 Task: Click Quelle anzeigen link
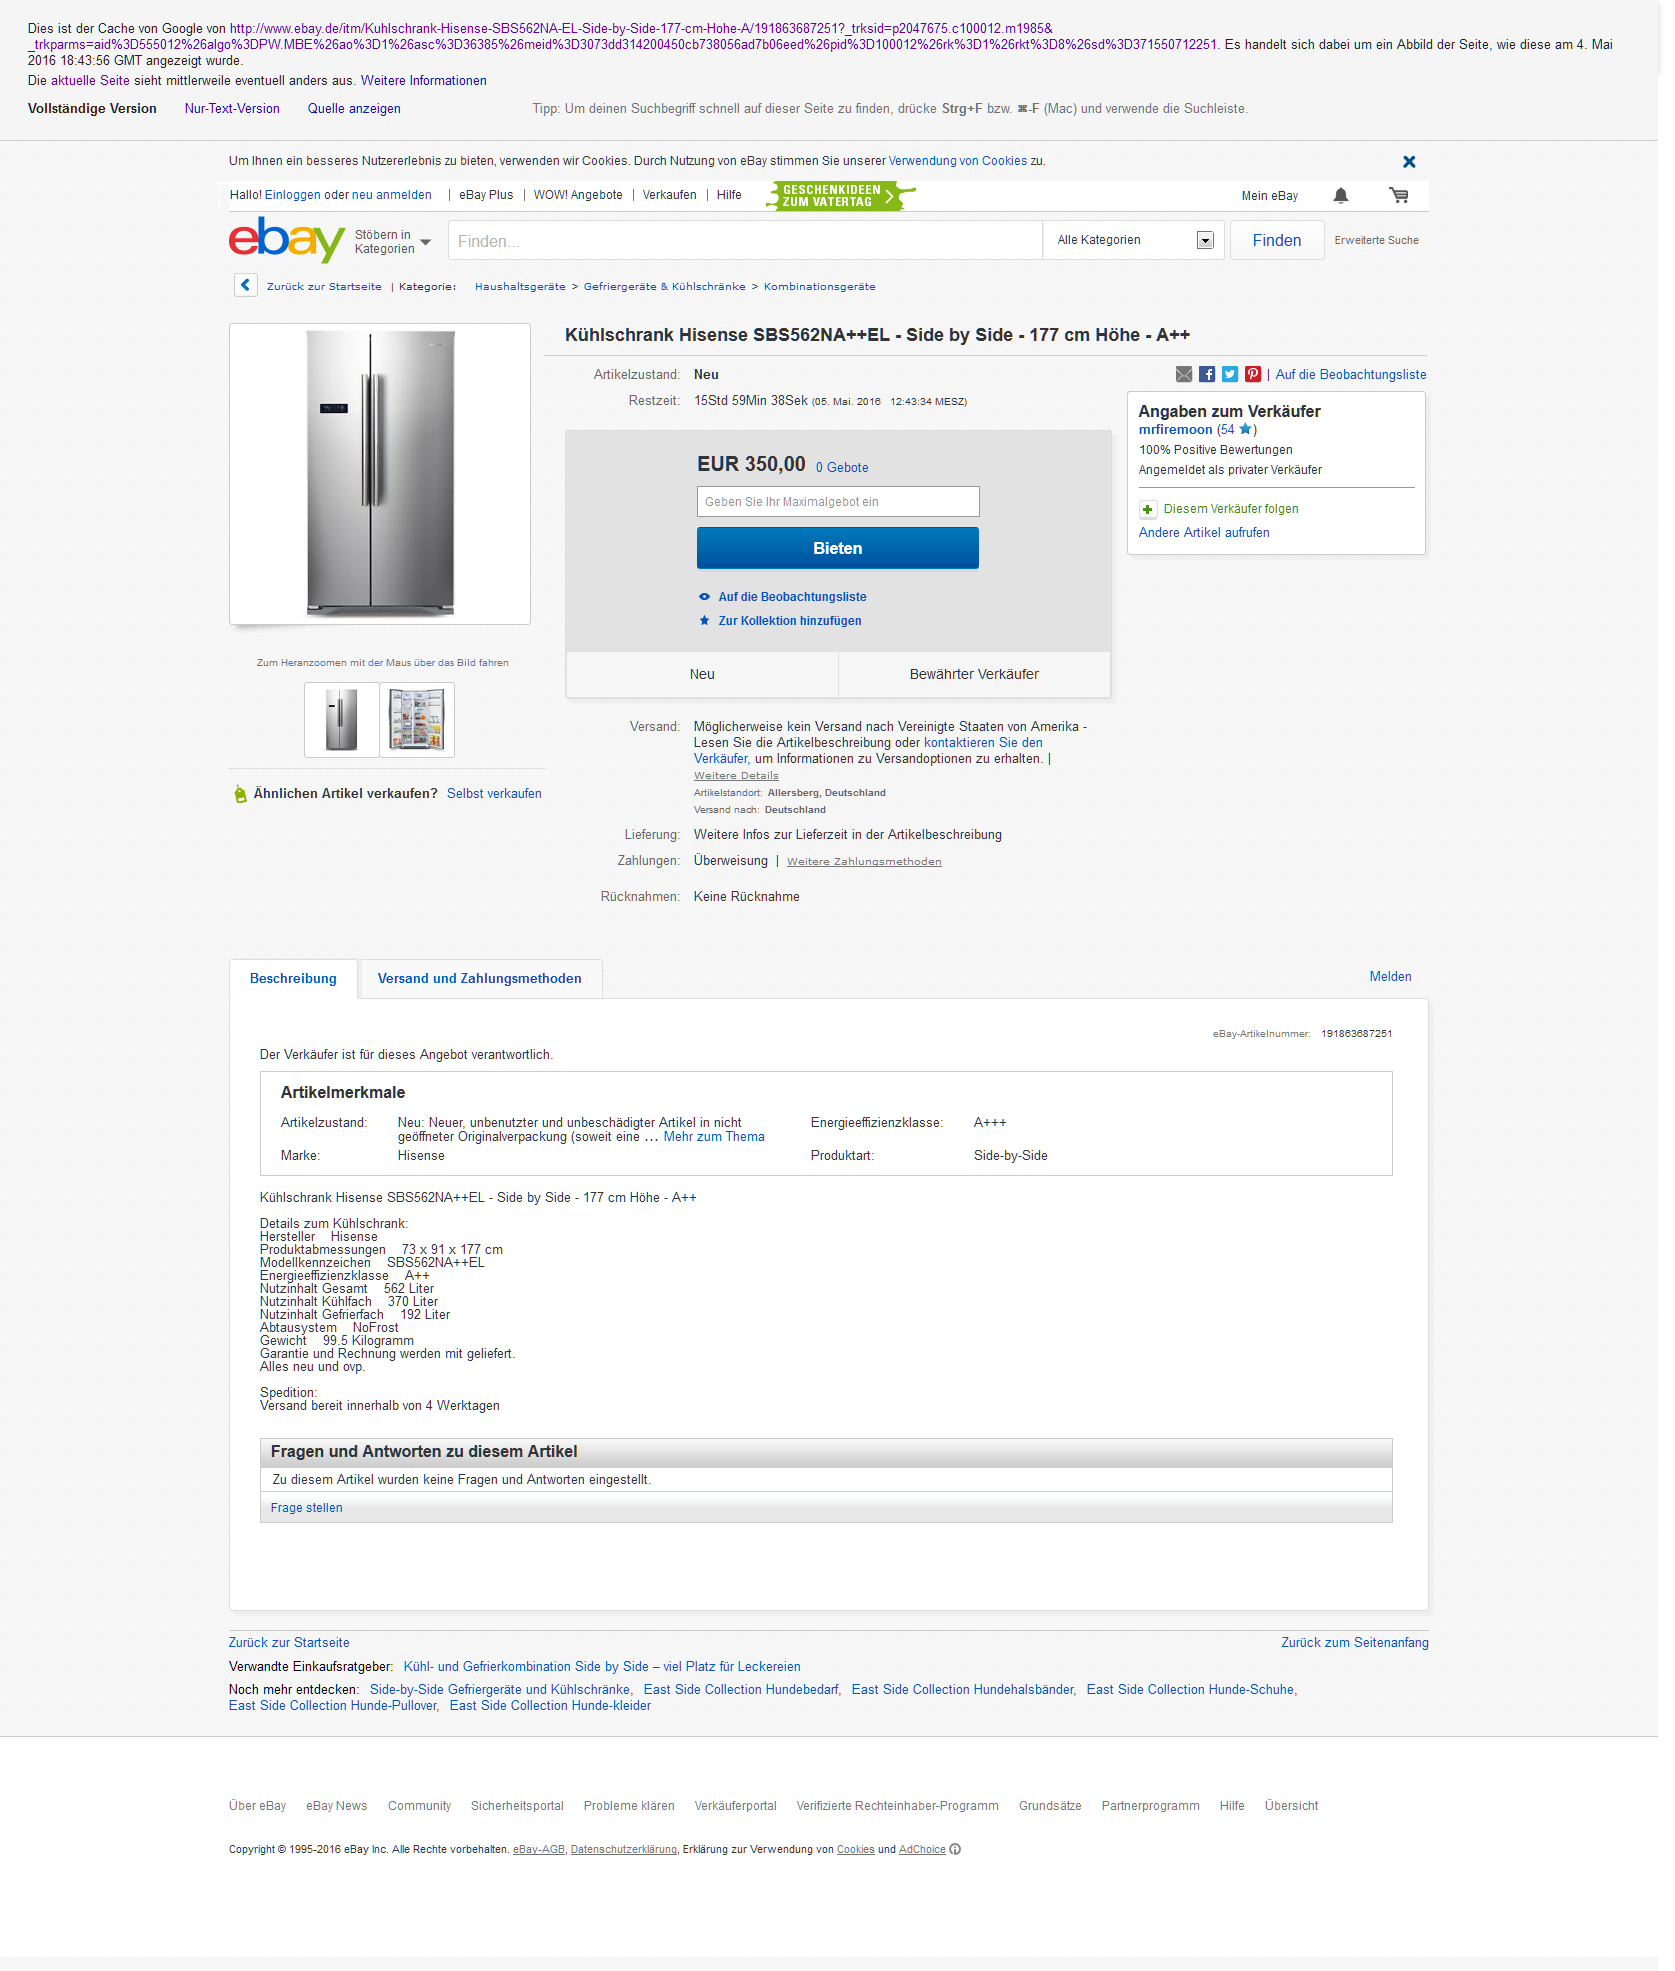click(354, 109)
